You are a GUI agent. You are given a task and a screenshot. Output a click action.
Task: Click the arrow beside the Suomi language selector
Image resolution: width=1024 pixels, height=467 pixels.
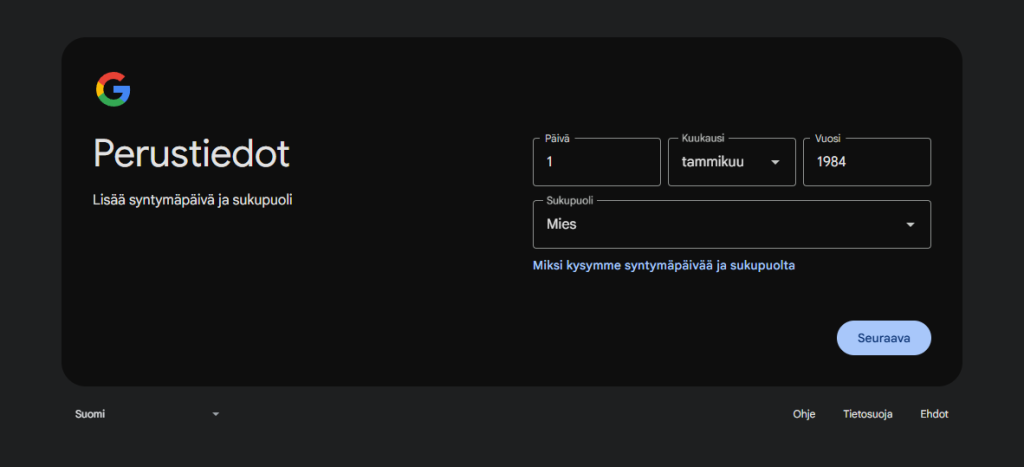(215, 415)
